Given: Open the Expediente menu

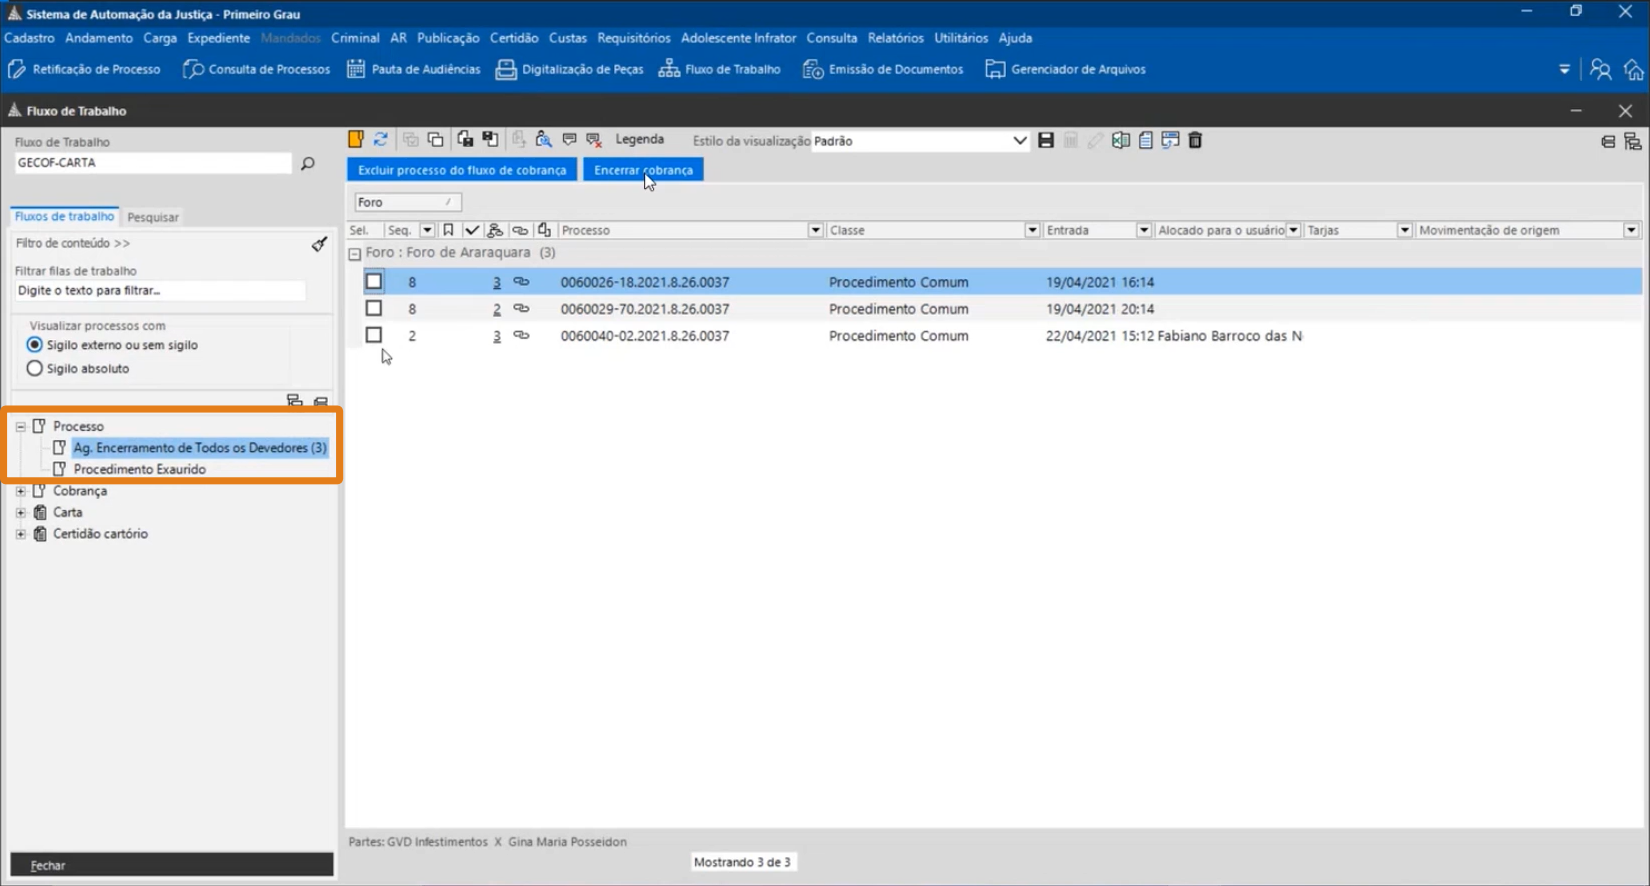Looking at the screenshot, I should (218, 38).
